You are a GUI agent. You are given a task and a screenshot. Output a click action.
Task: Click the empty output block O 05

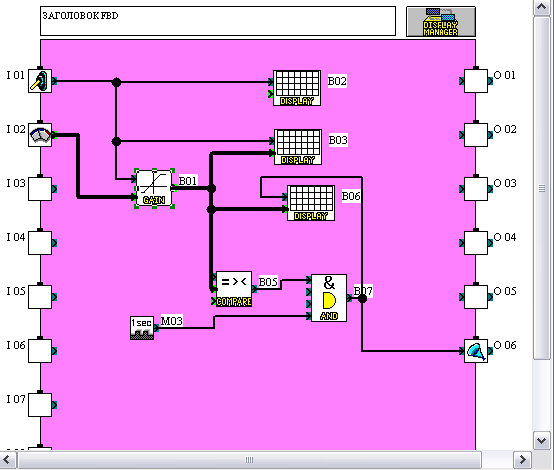(476, 297)
